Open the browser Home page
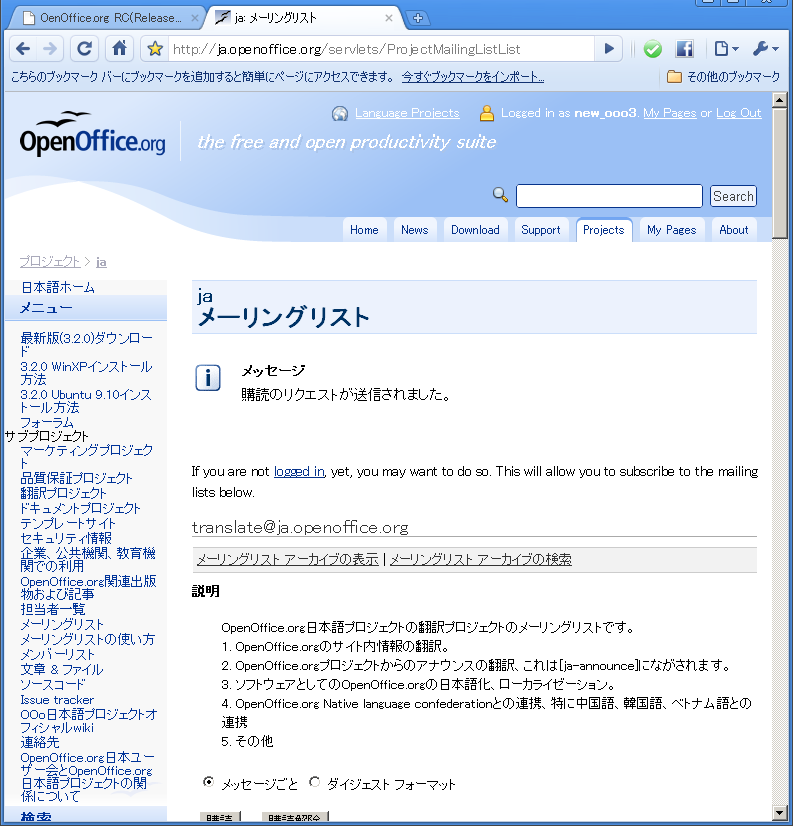793x826 pixels. point(120,49)
